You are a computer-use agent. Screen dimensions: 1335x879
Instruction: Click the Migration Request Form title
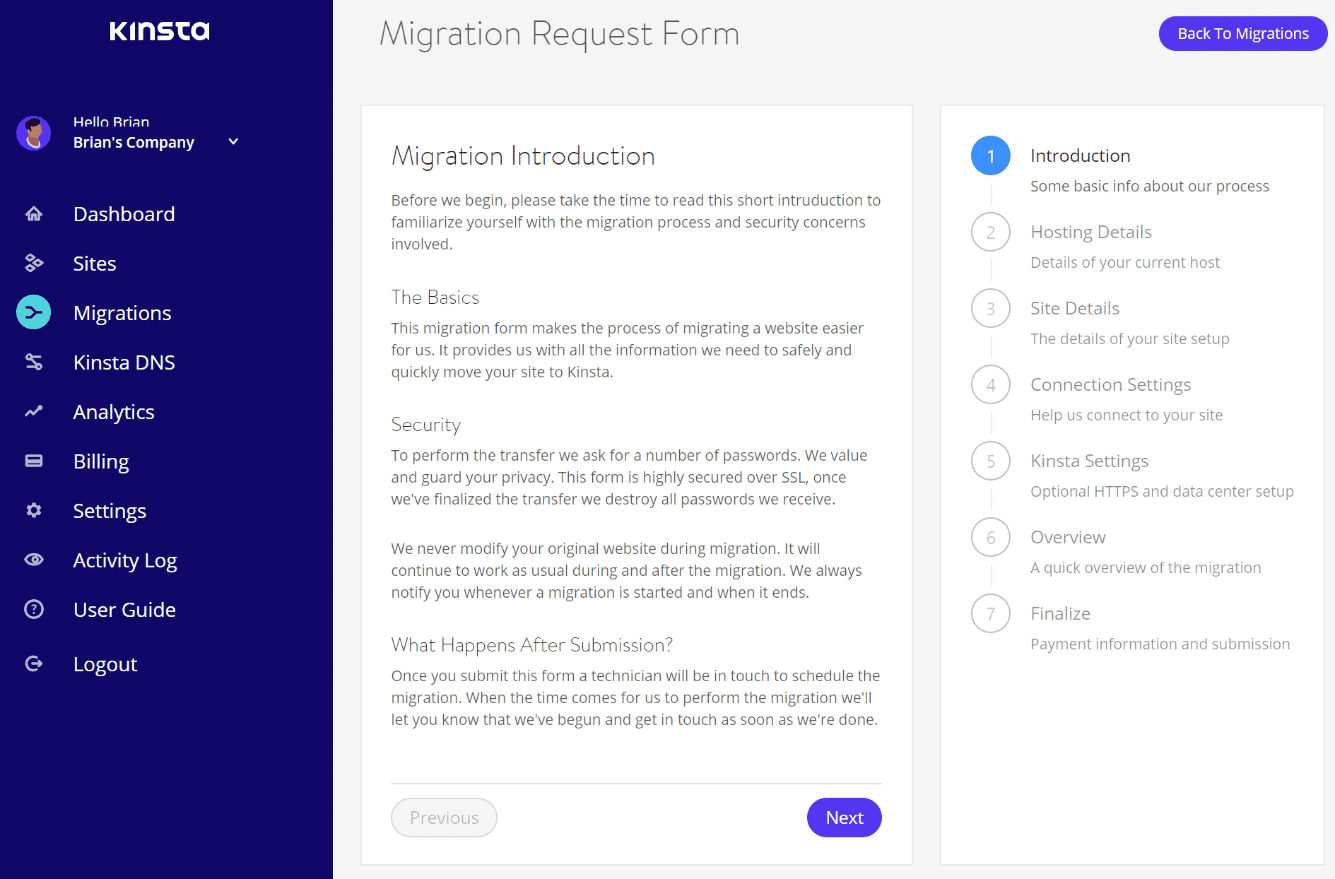tap(559, 34)
